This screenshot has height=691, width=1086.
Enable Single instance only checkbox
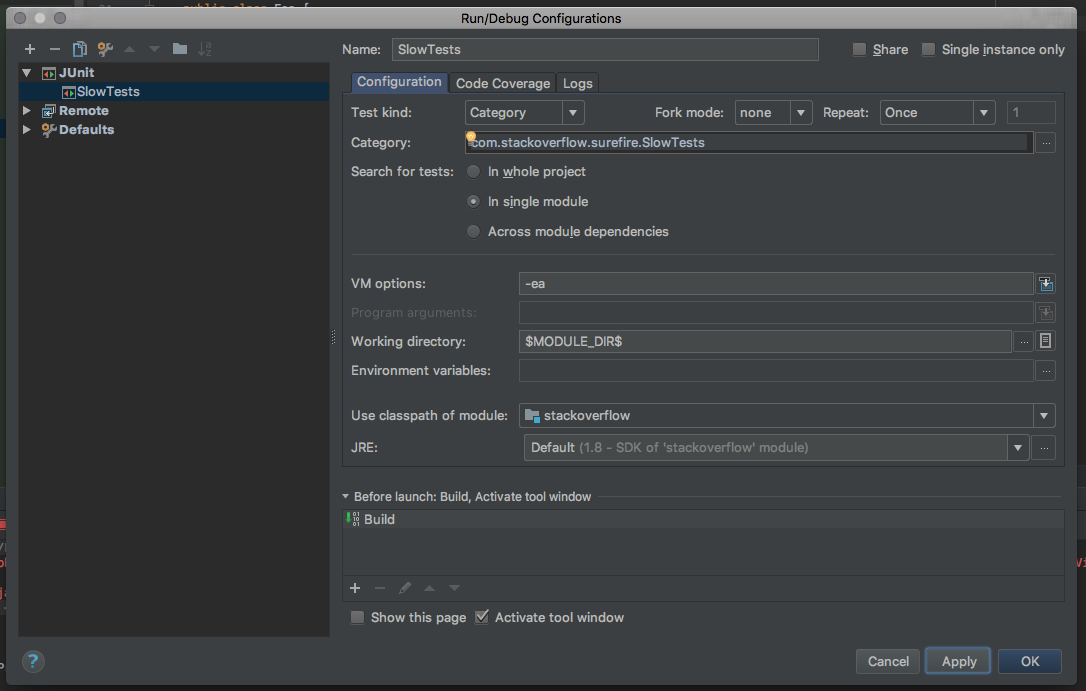coord(928,49)
